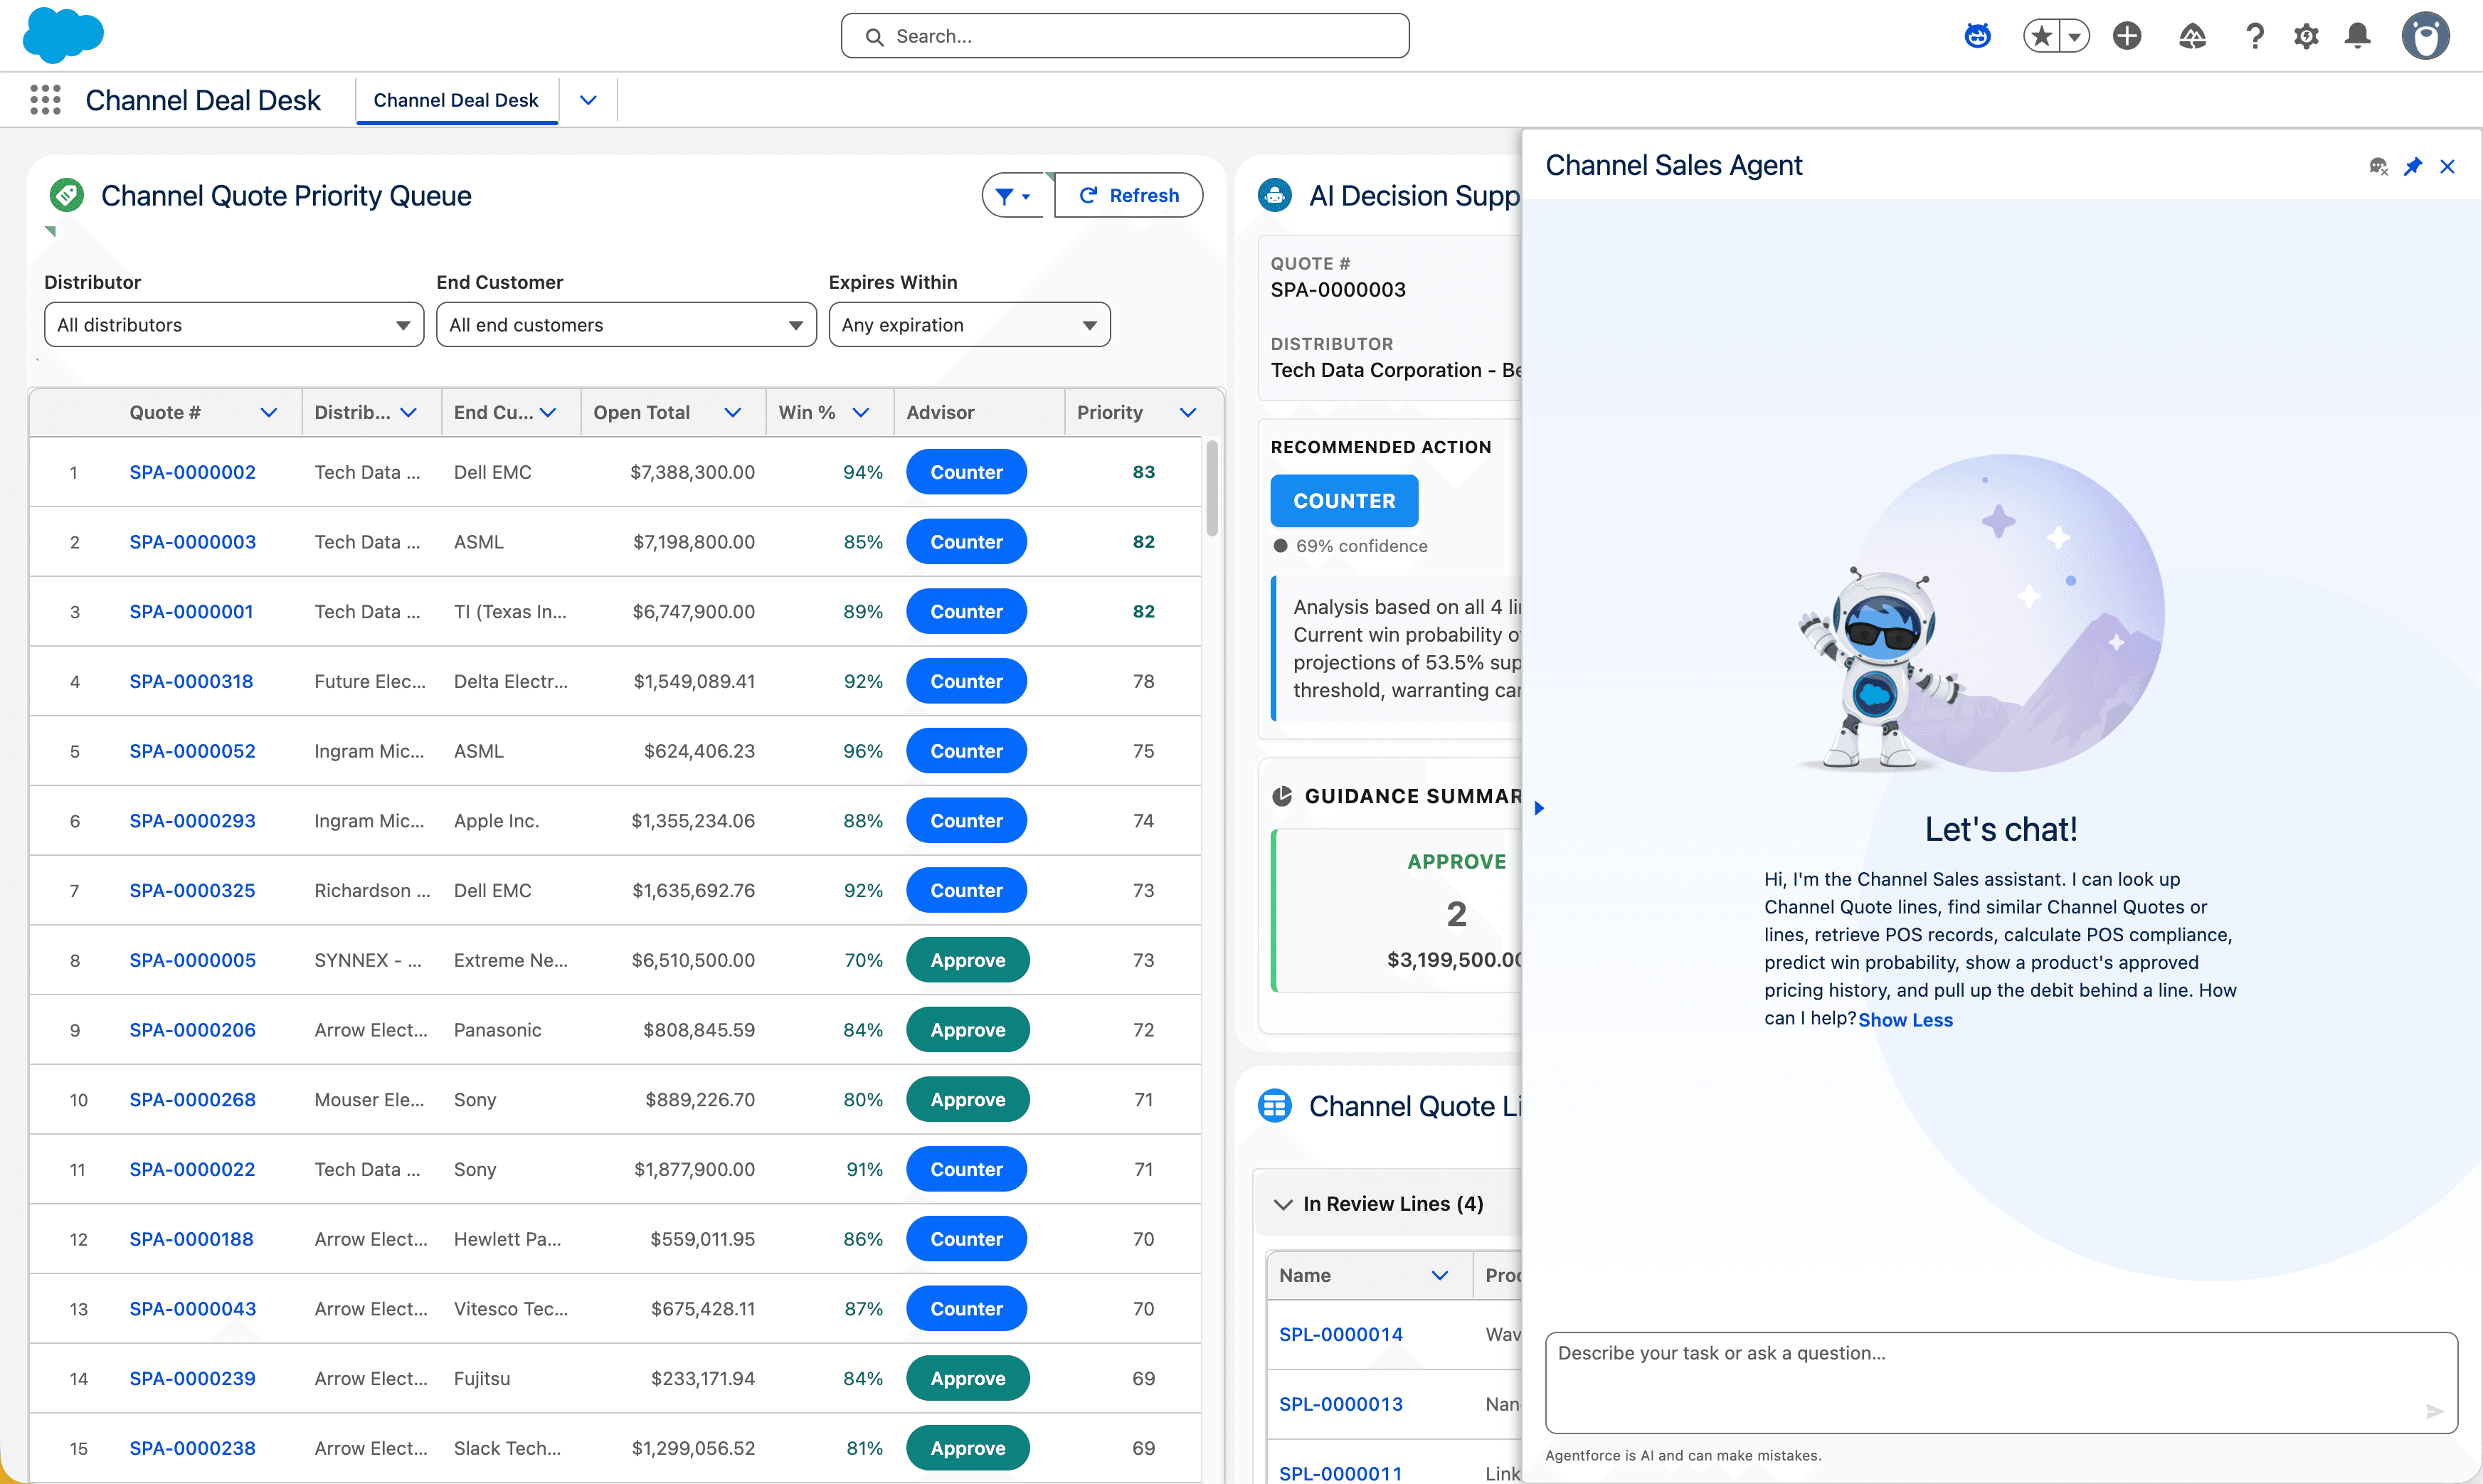Click the 69% confidence text
This screenshot has height=1484, width=2483.
tap(1361, 546)
